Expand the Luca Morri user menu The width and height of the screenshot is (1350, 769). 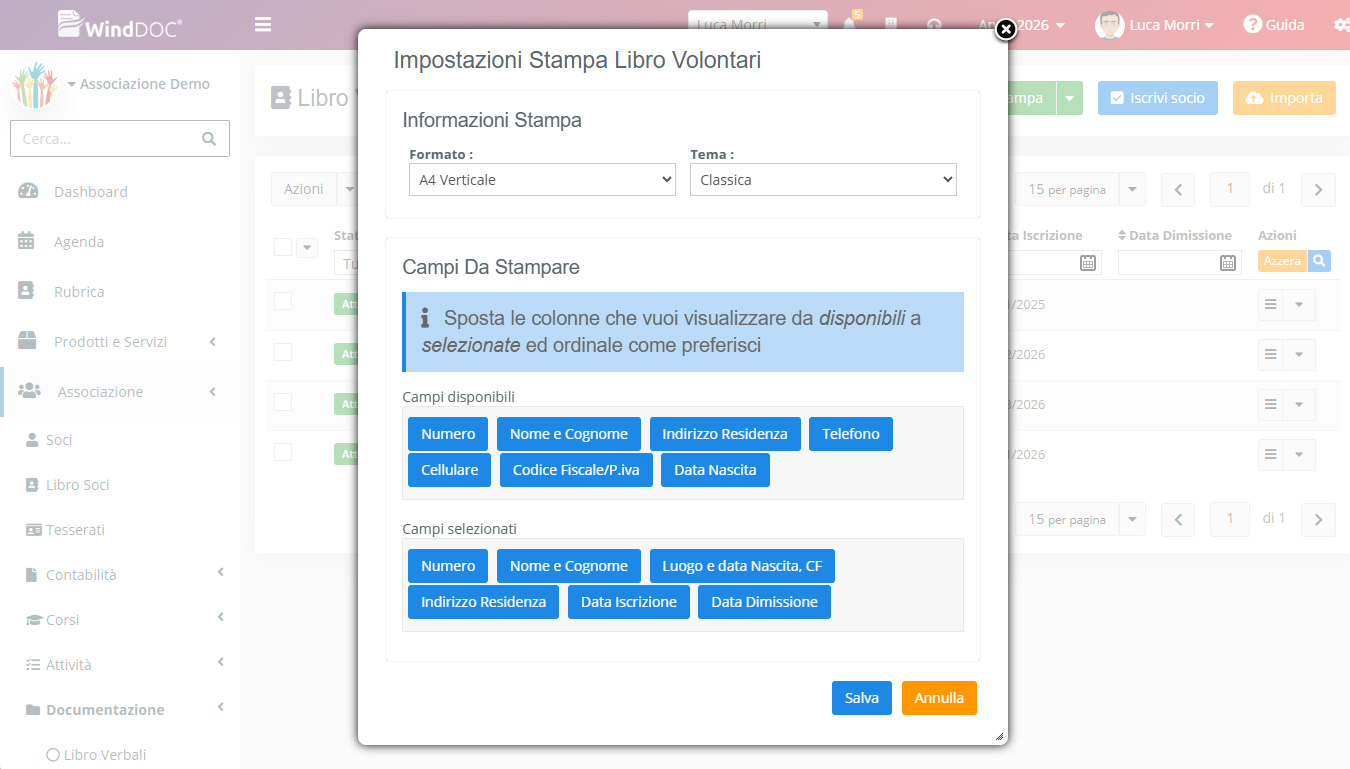(1155, 25)
